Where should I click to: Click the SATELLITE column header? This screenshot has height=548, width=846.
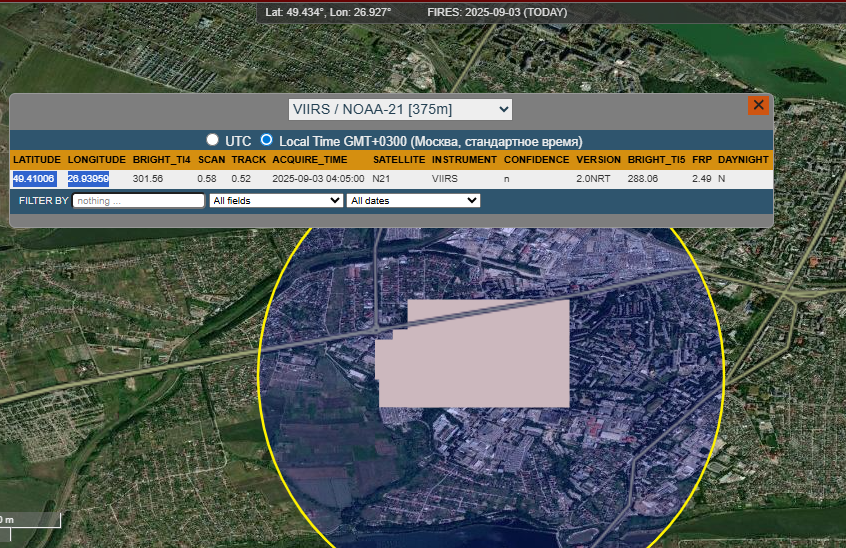pos(399,160)
